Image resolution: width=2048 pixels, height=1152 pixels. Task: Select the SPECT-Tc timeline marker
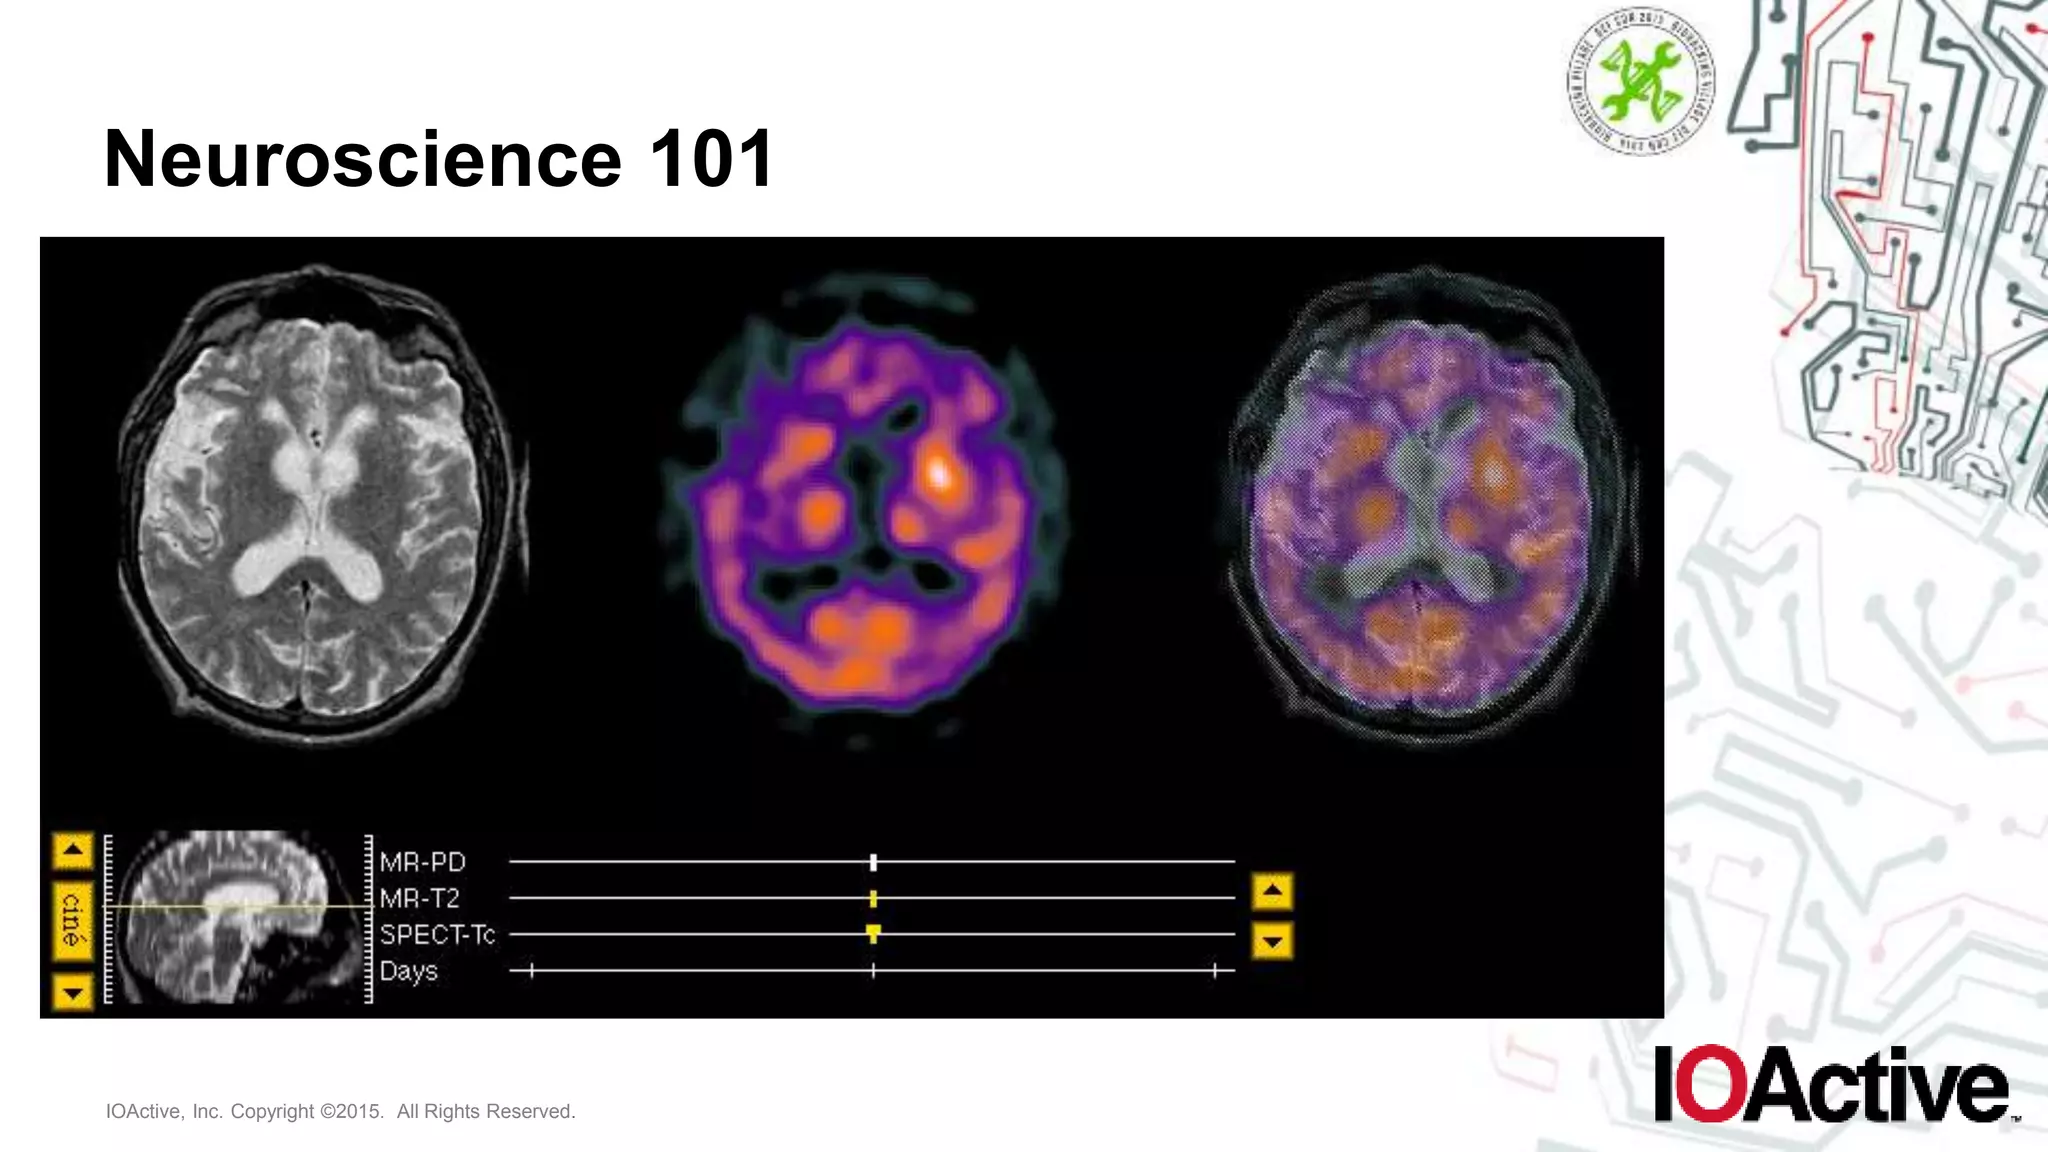click(x=873, y=934)
